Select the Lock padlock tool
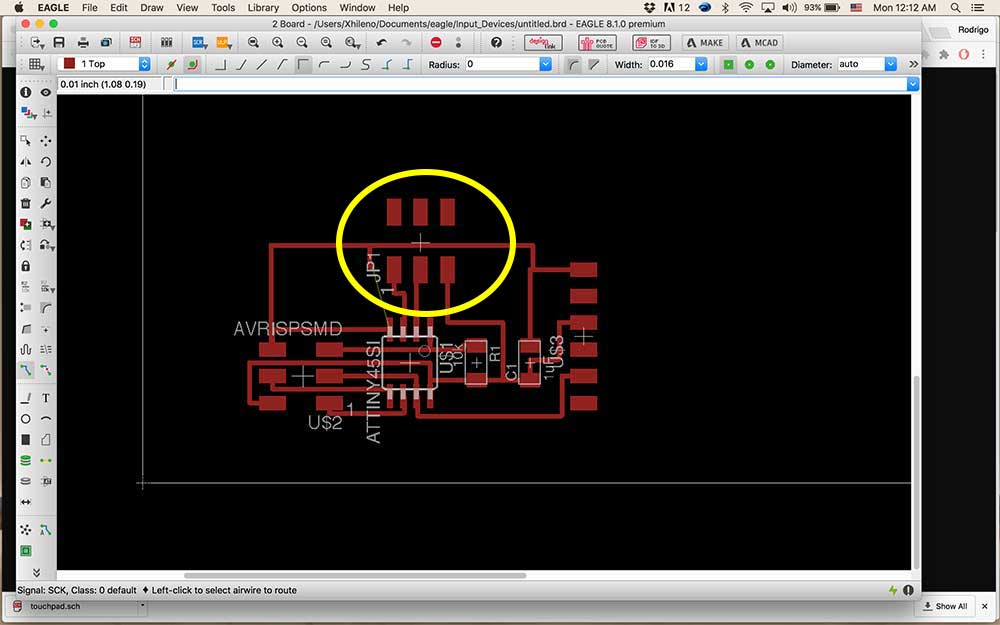 tap(26, 265)
